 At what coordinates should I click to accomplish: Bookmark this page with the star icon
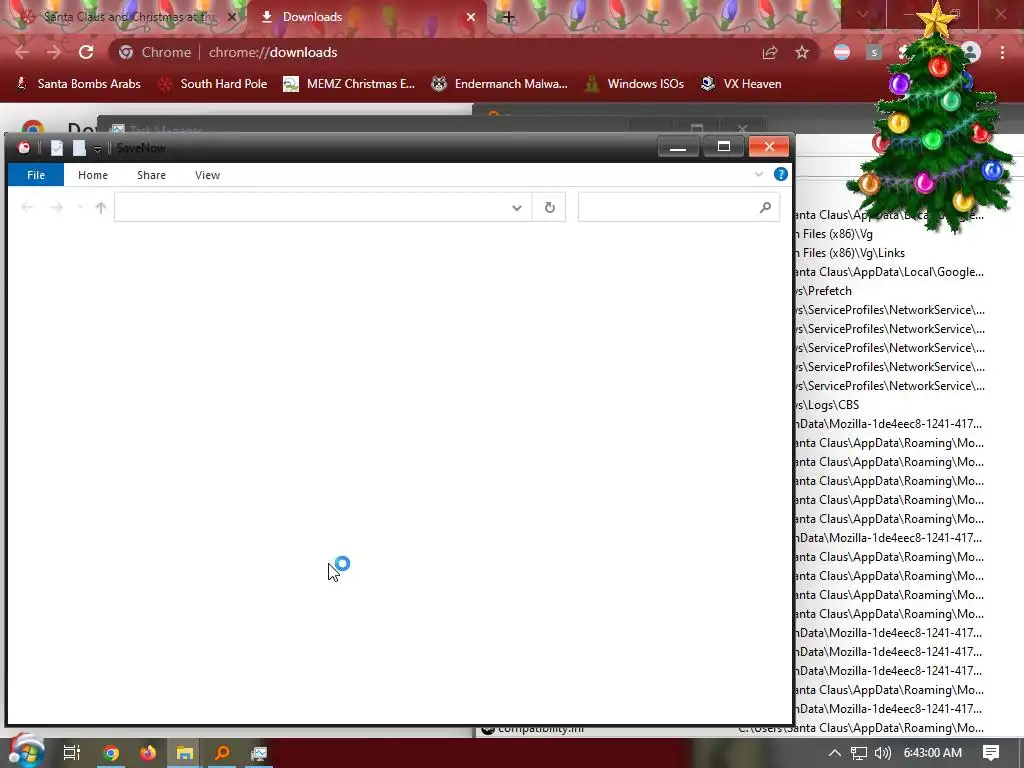(x=802, y=52)
